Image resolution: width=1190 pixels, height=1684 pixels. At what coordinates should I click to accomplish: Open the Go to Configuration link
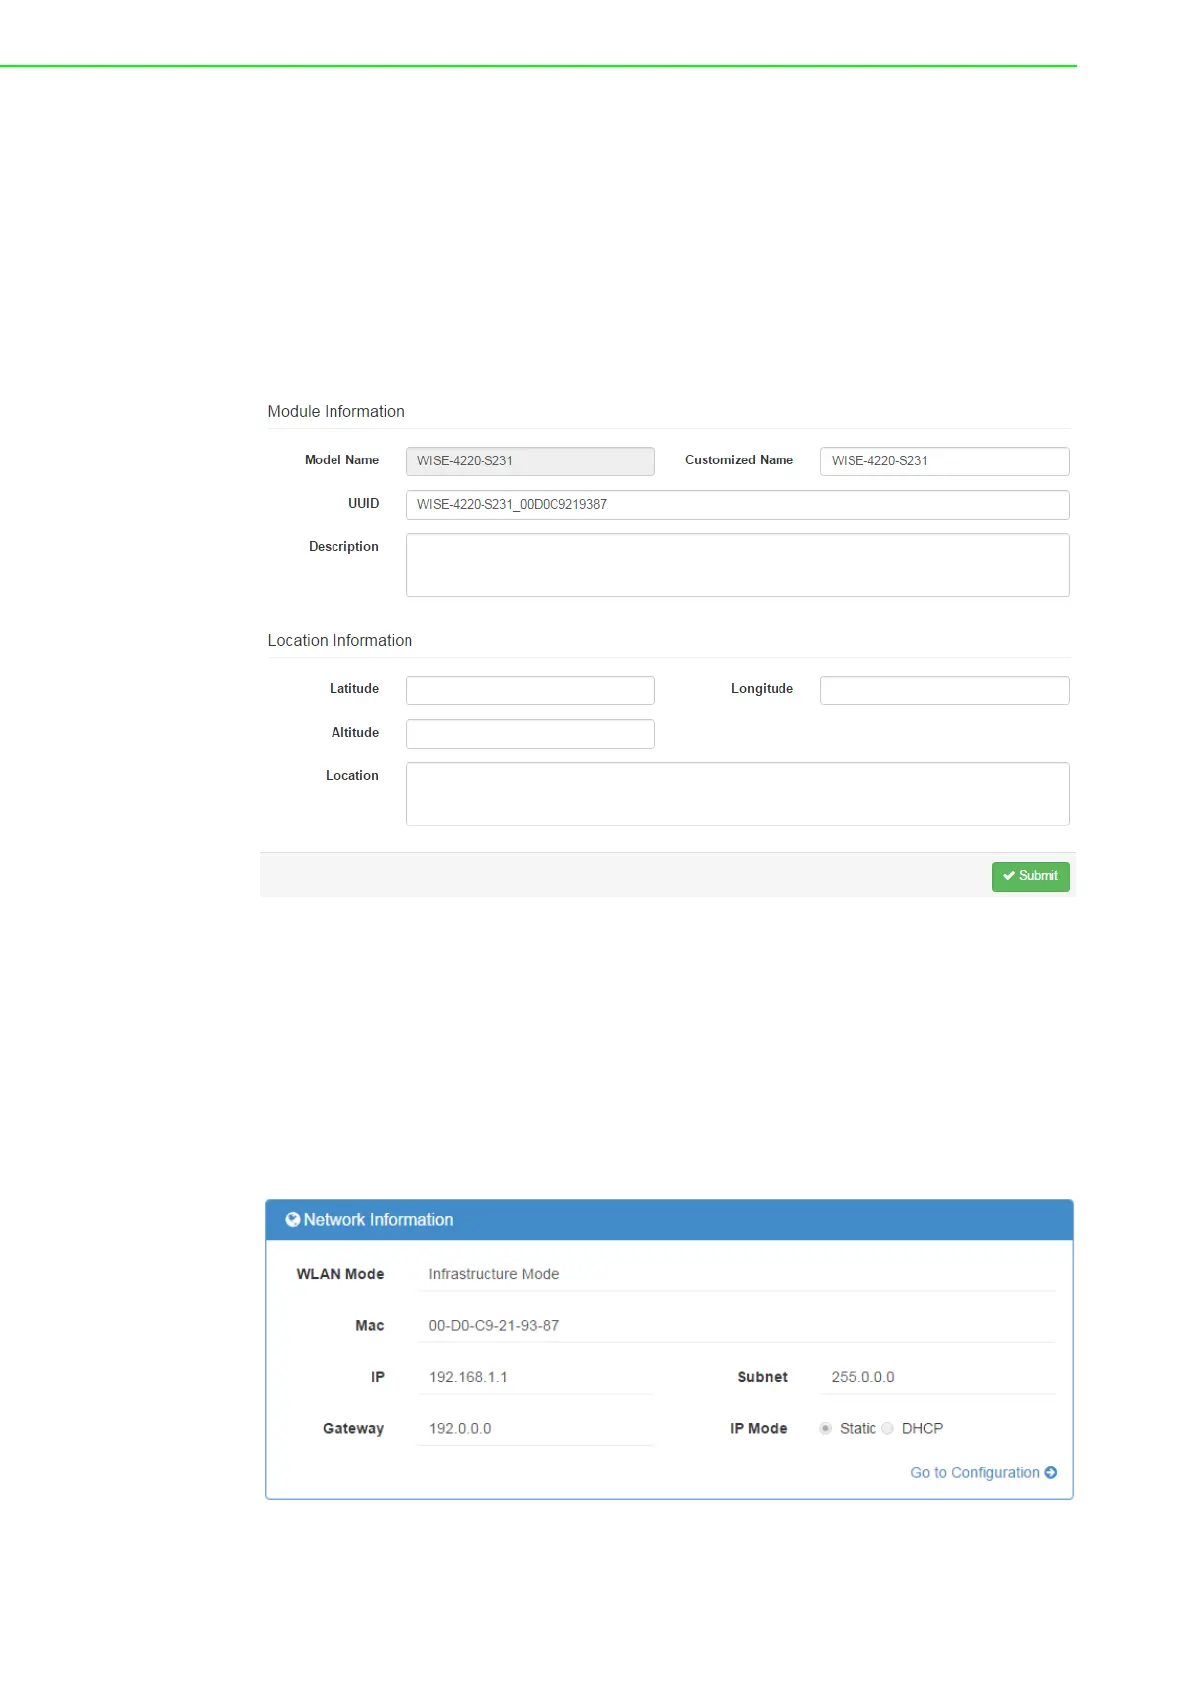pyautogui.click(x=974, y=1472)
